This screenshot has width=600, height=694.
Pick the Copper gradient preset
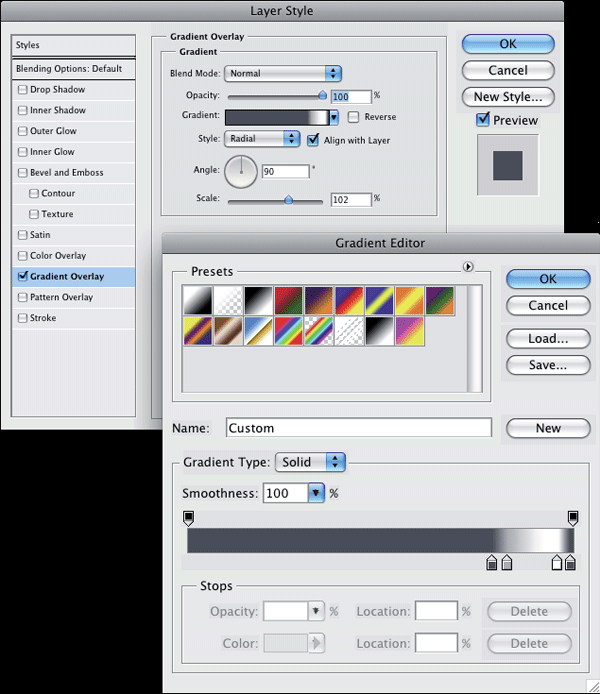pos(228,331)
